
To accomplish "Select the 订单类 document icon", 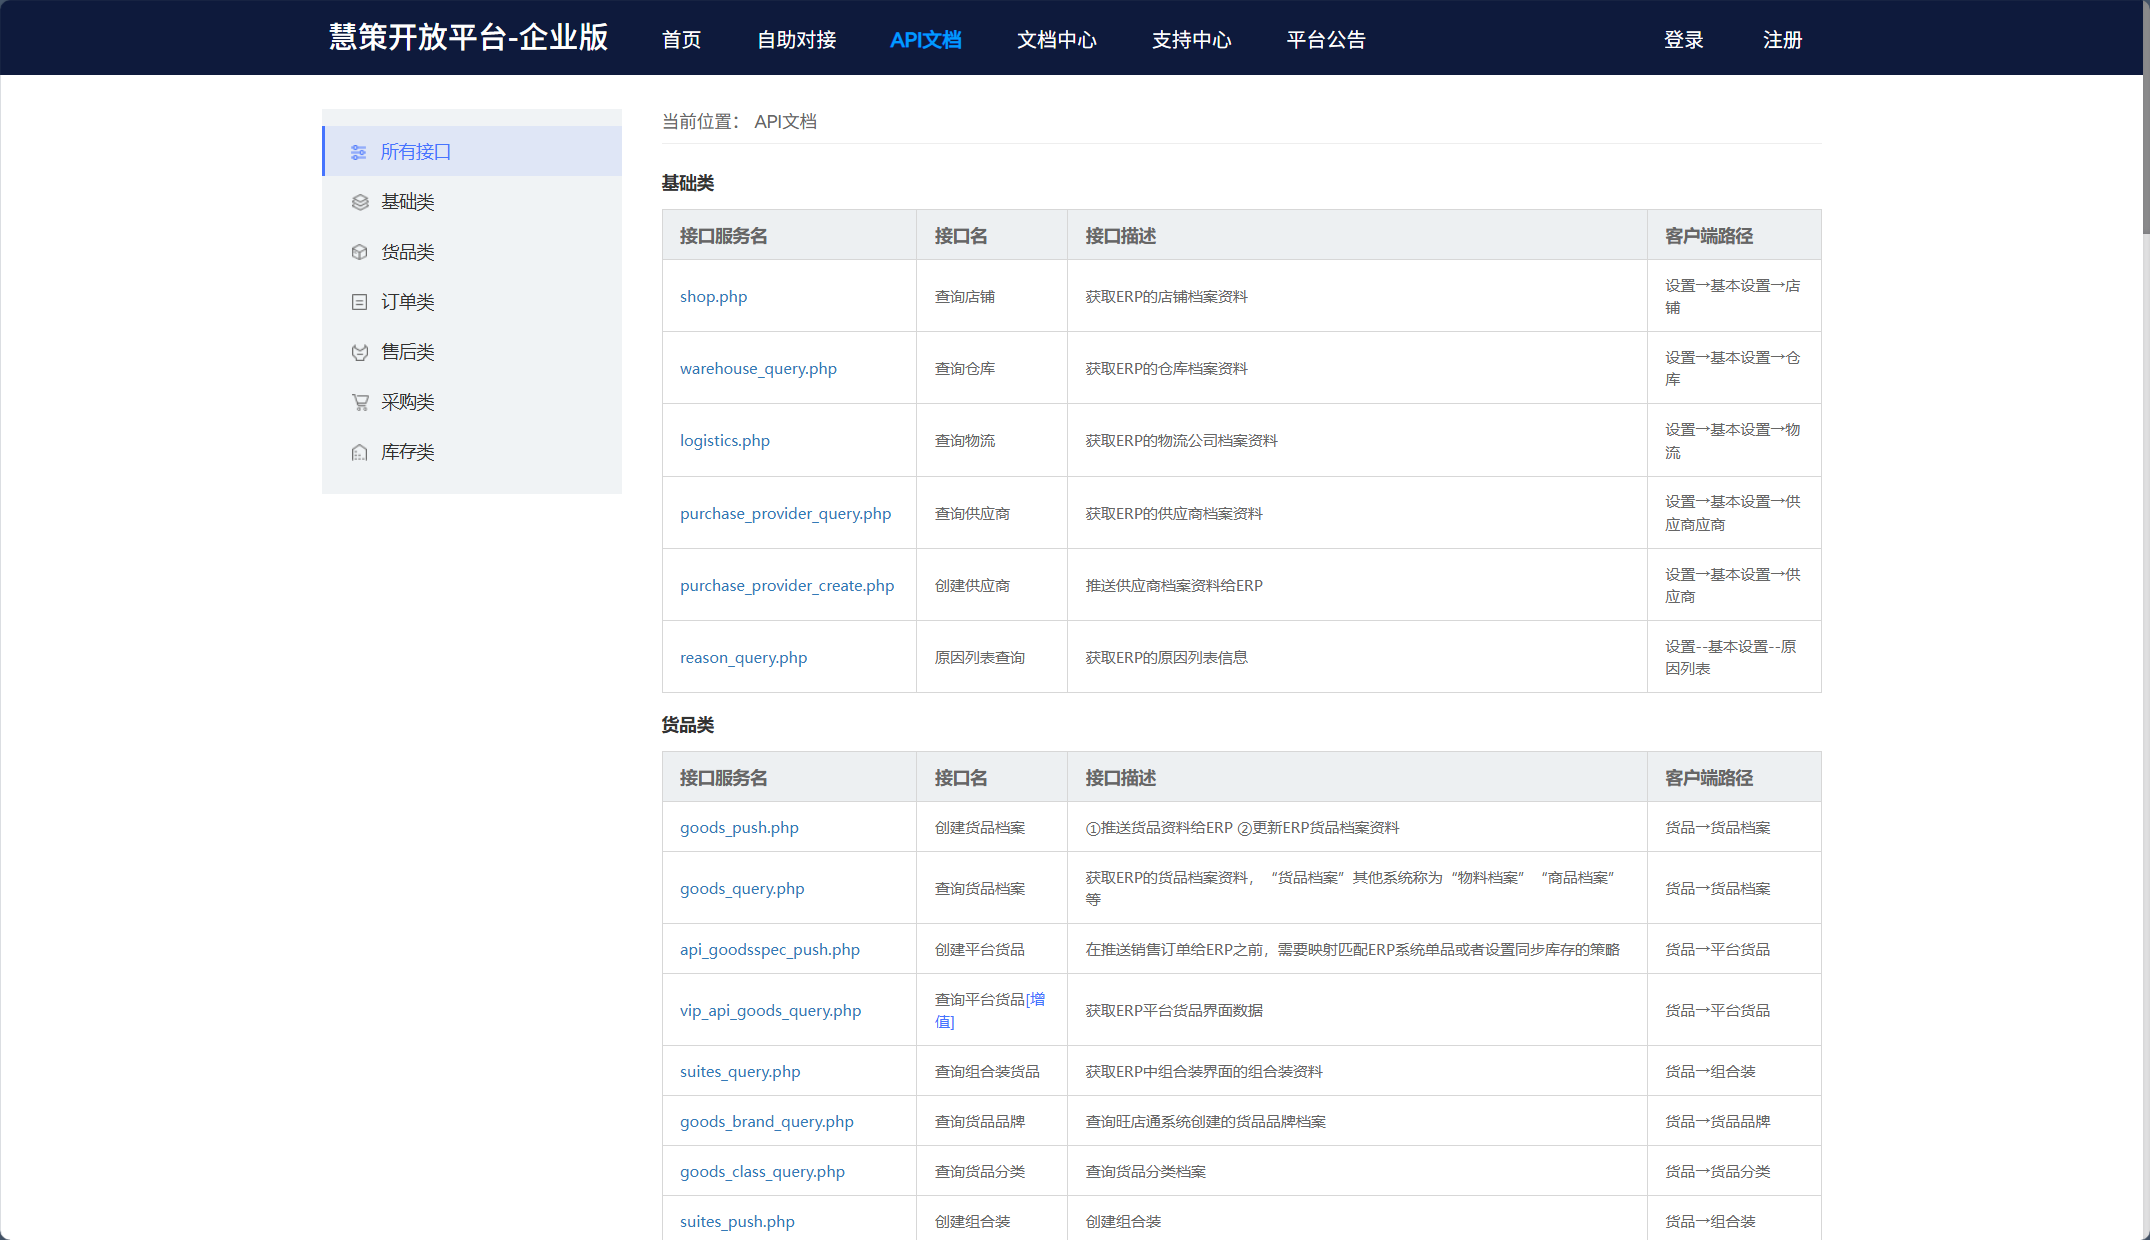I will coord(359,302).
